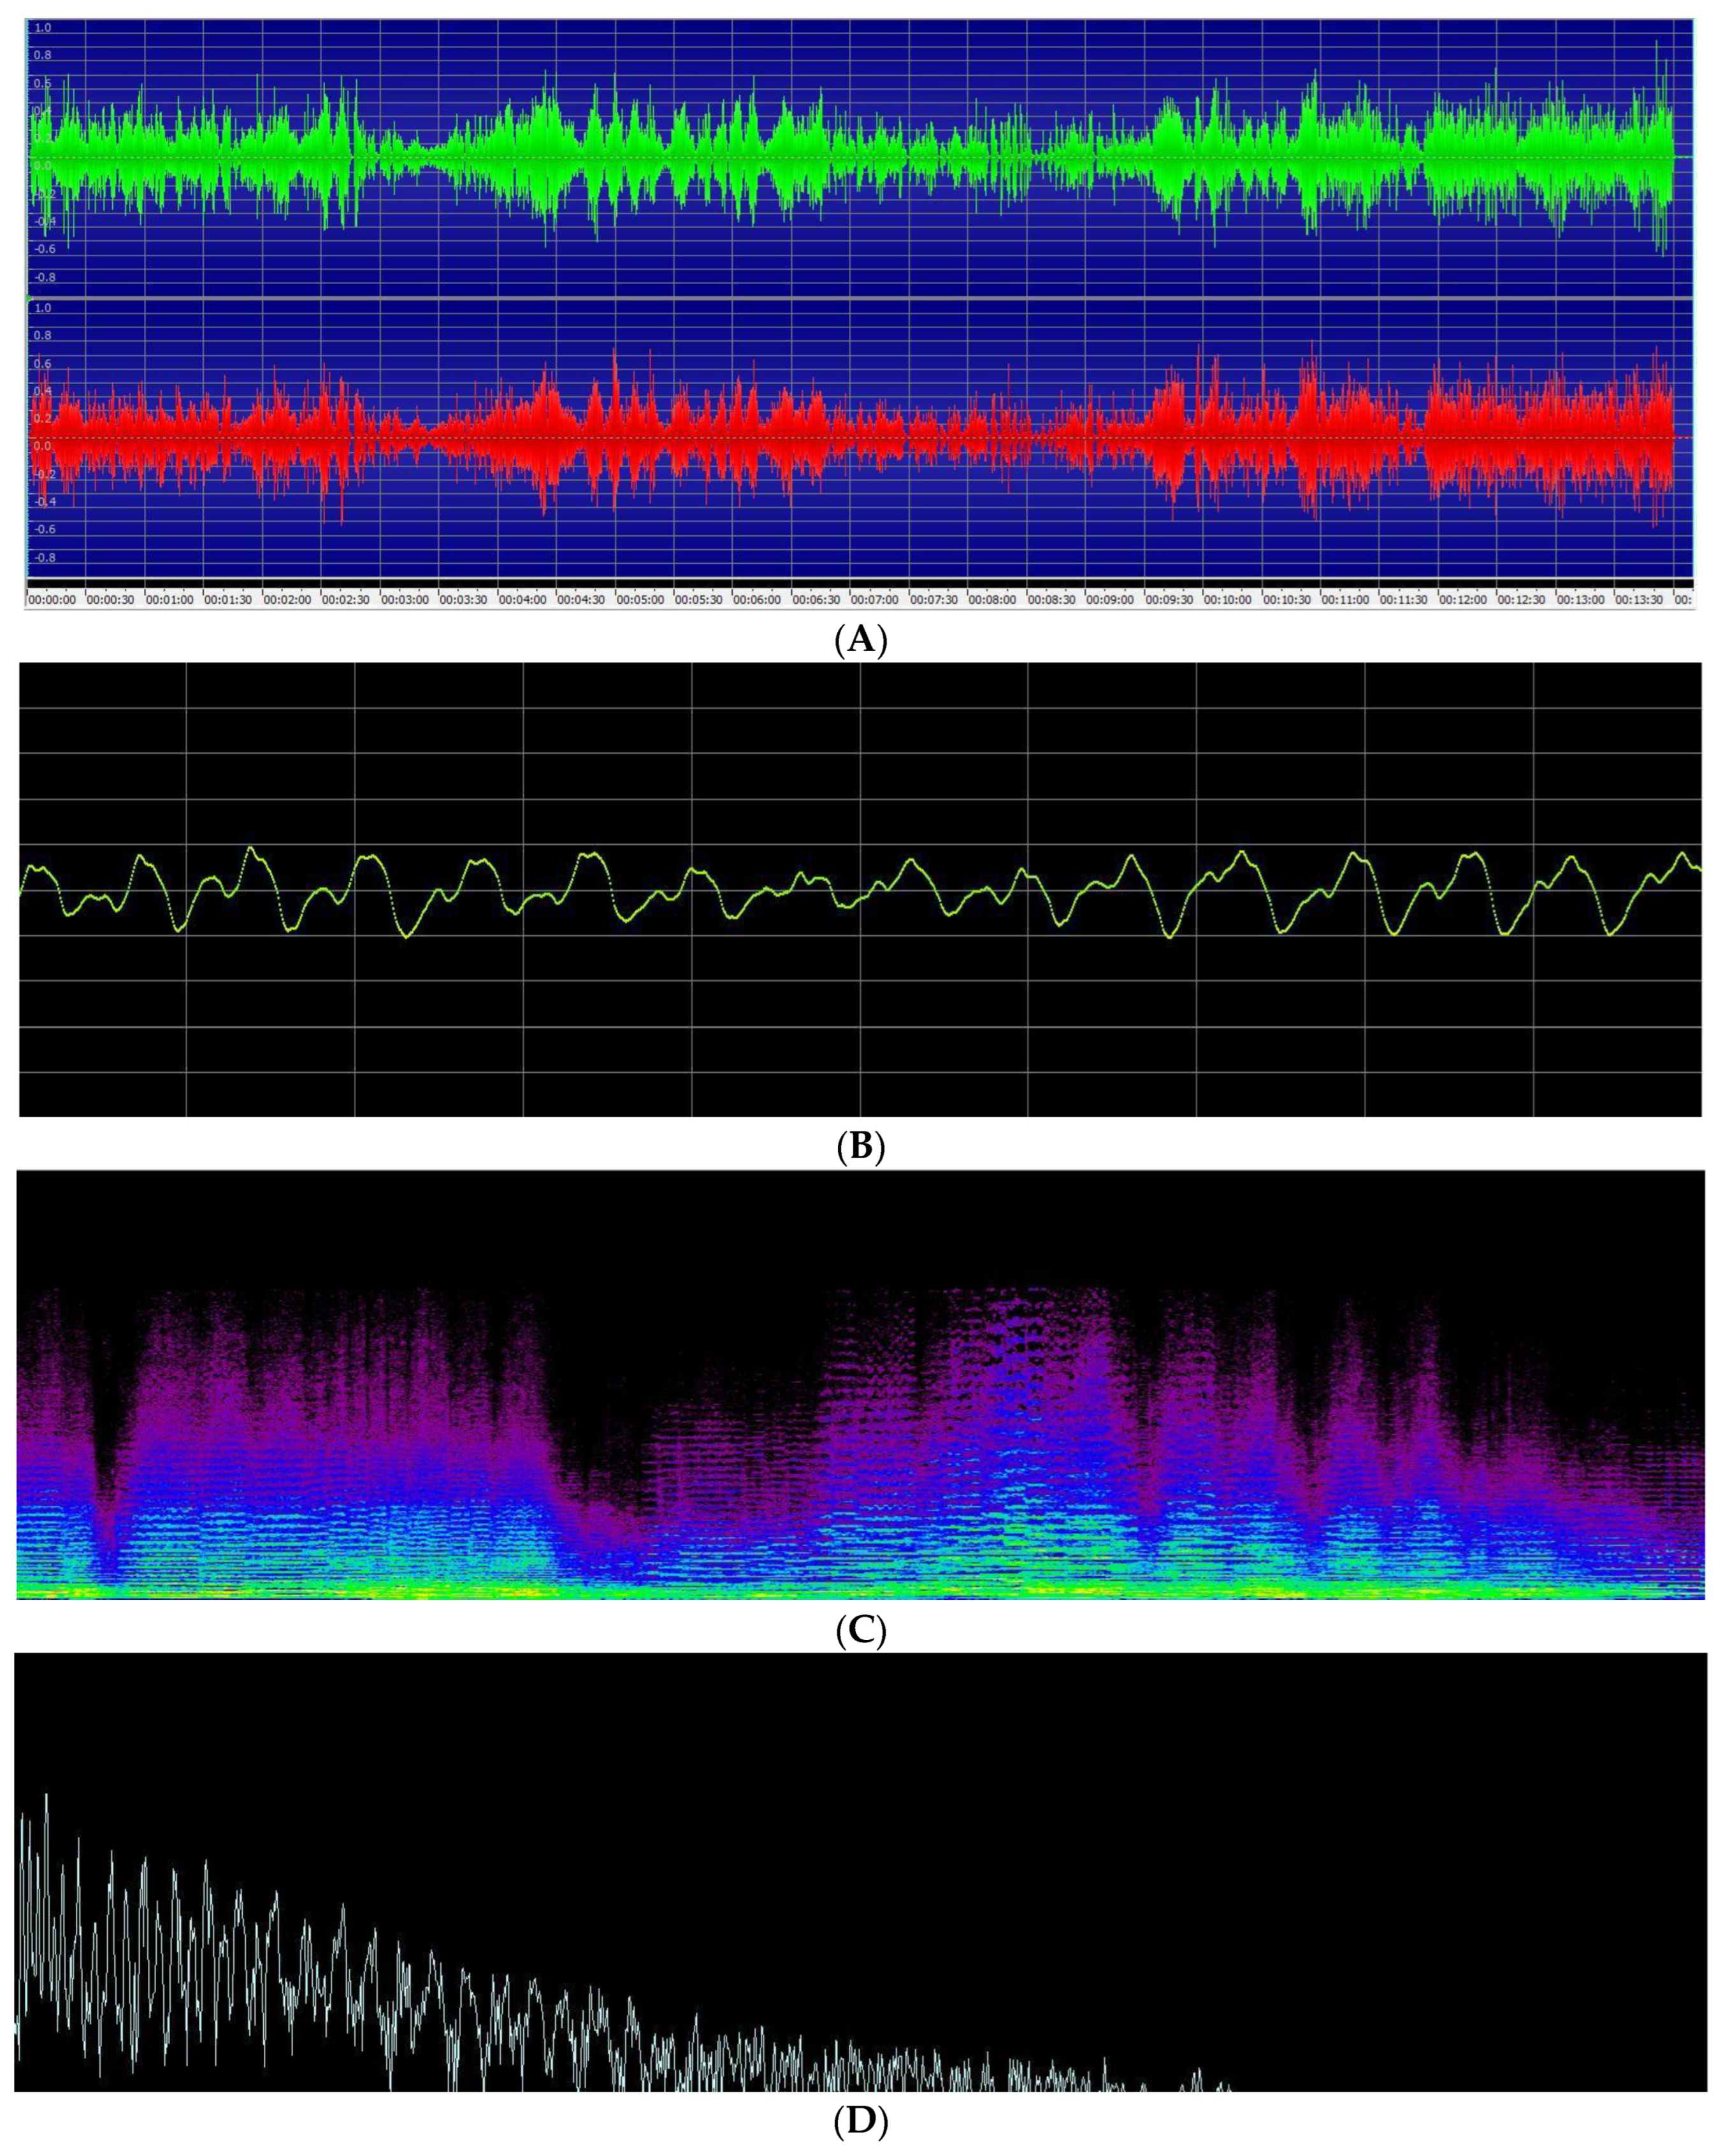
Task: Go to the 00:12:30 timeline label
Action: 1523,601
